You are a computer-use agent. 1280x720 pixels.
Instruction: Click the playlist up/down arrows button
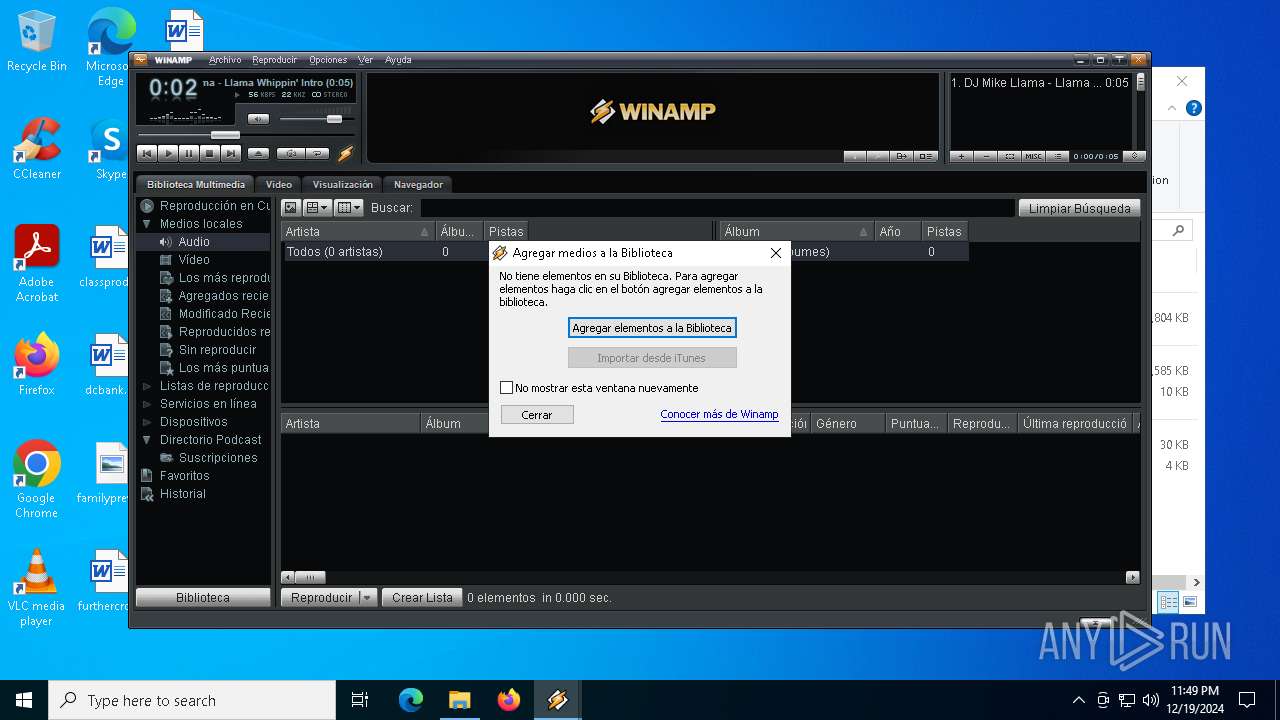[x=1134, y=156]
